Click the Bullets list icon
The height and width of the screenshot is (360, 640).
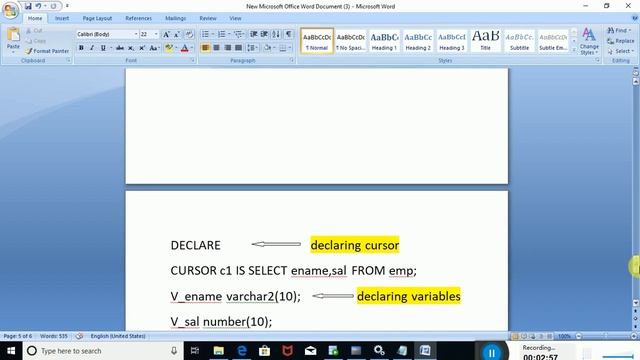(205, 34)
